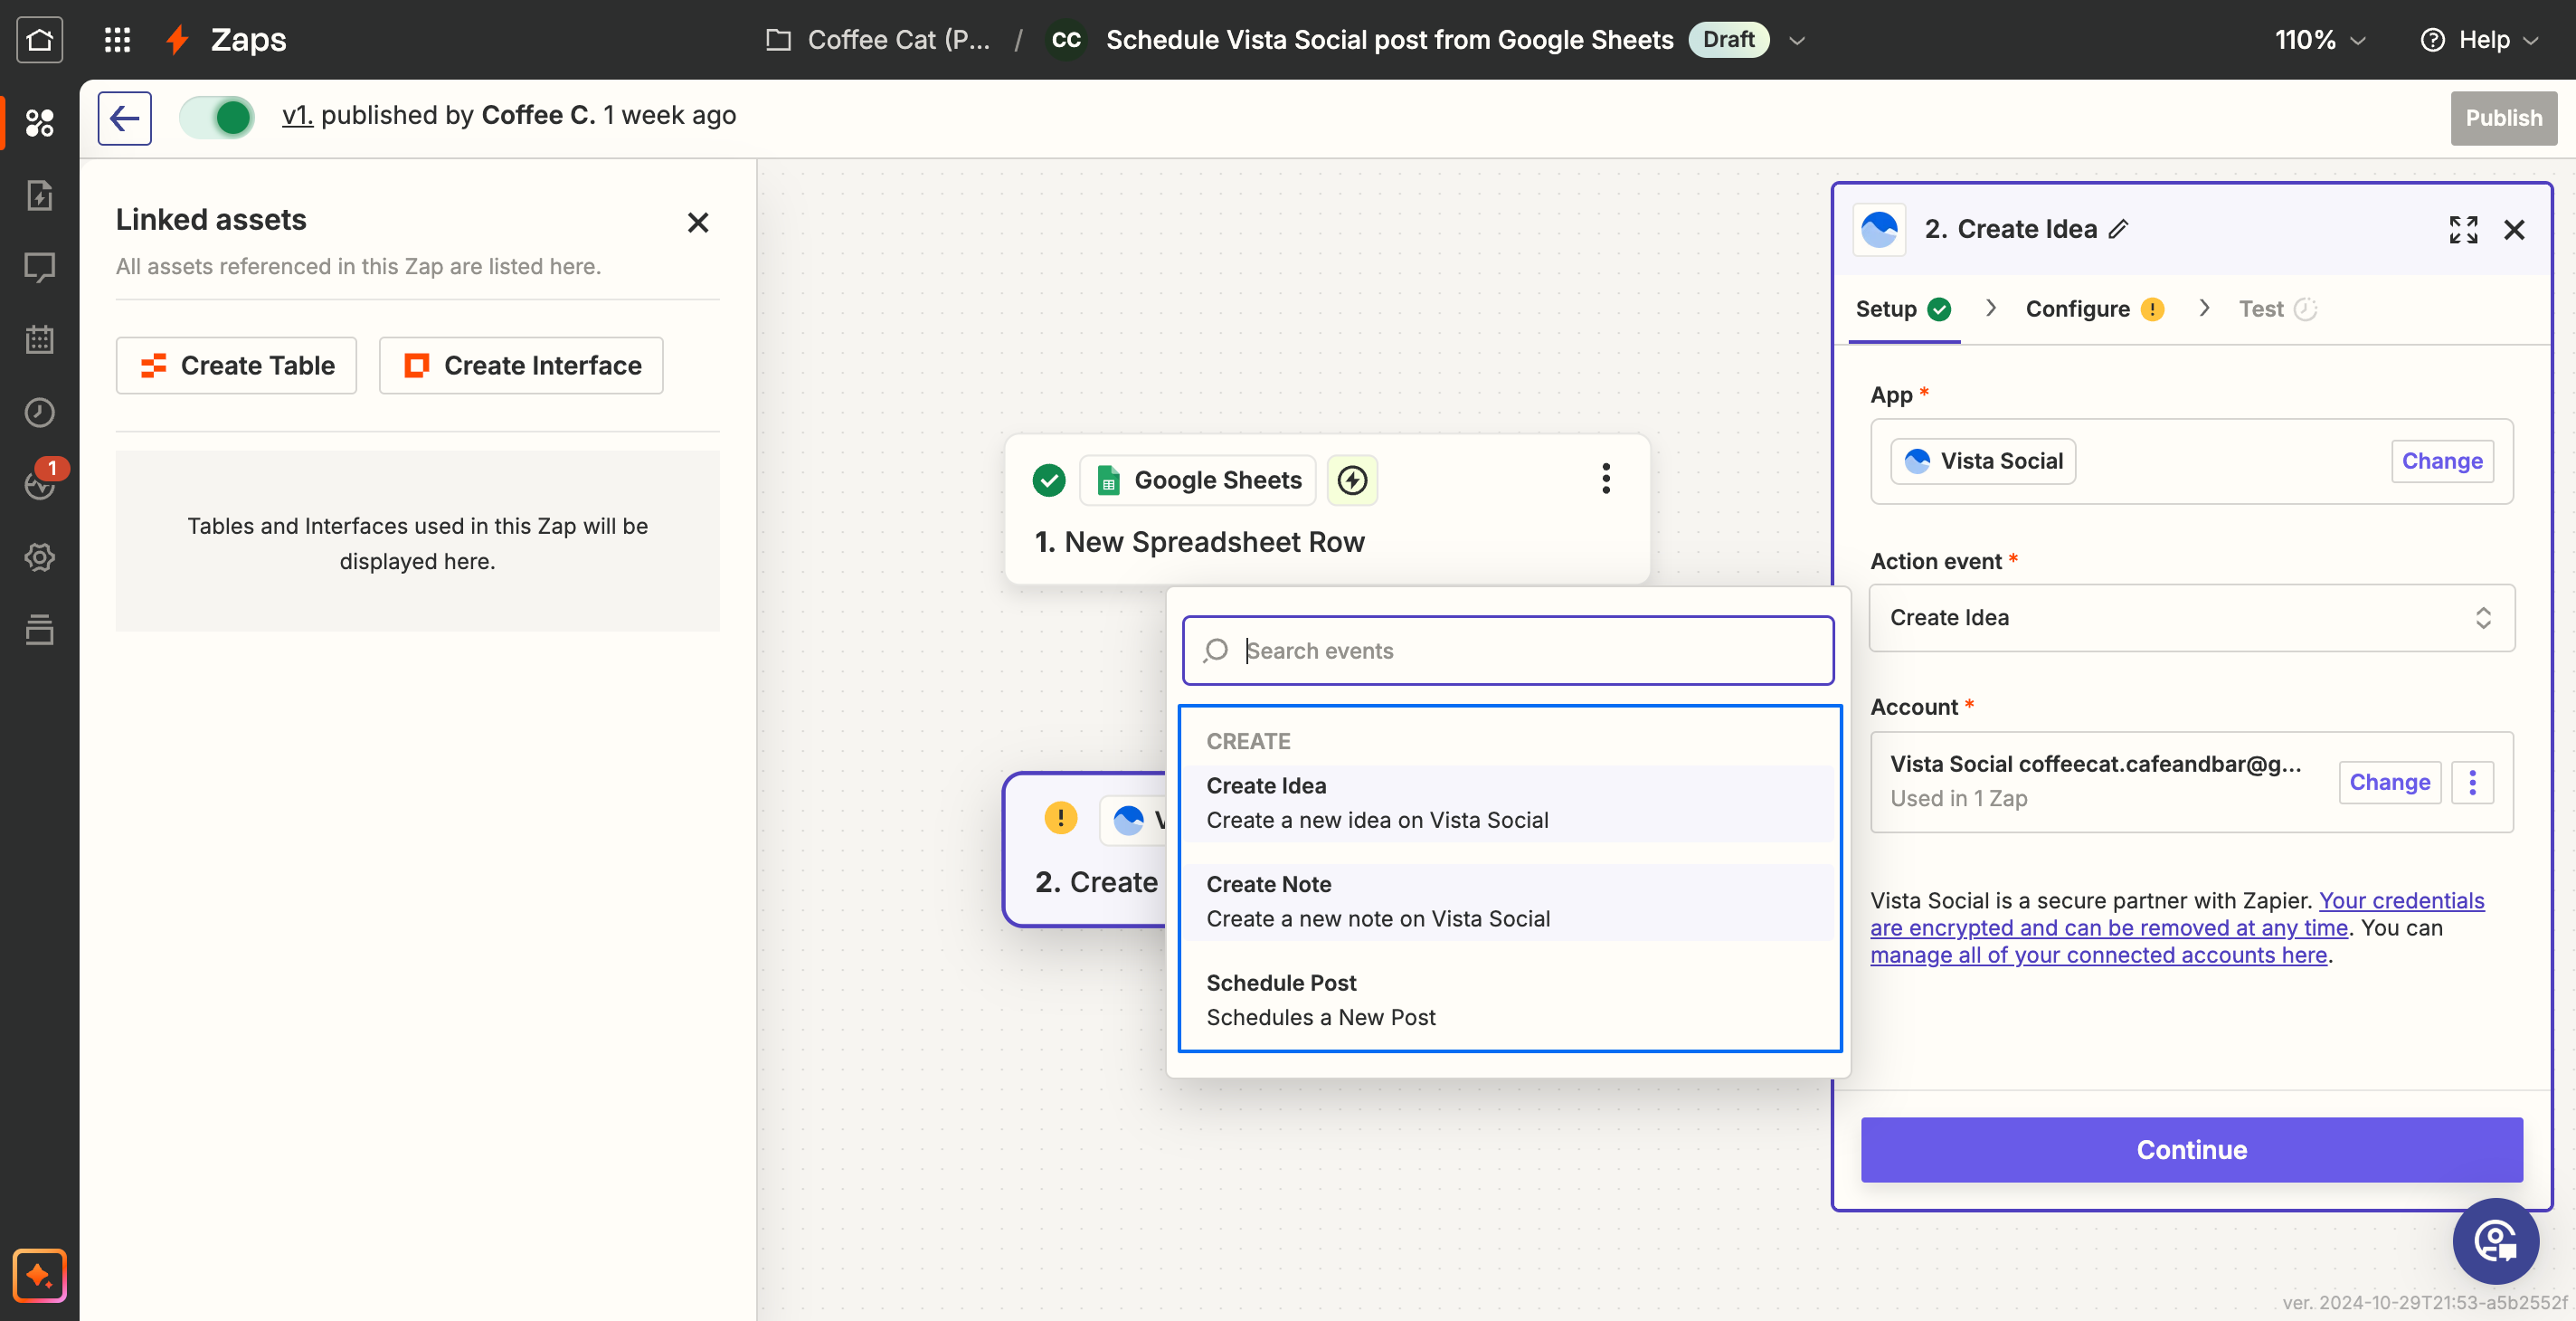The width and height of the screenshot is (2576, 1321).
Task: Open the manage connected accounts link
Action: 2098,955
